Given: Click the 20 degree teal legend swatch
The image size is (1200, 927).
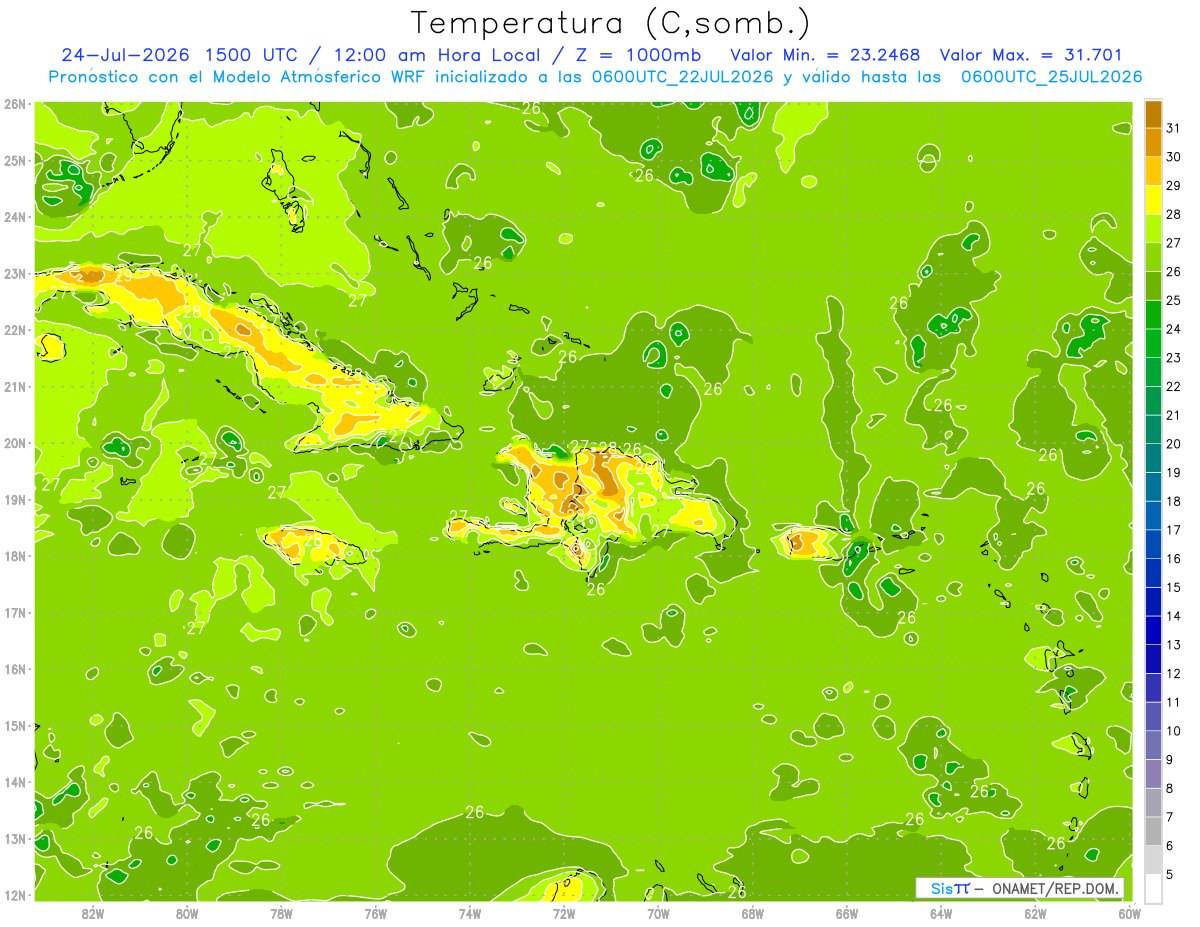Looking at the screenshot, I should tap(1153, 430).
